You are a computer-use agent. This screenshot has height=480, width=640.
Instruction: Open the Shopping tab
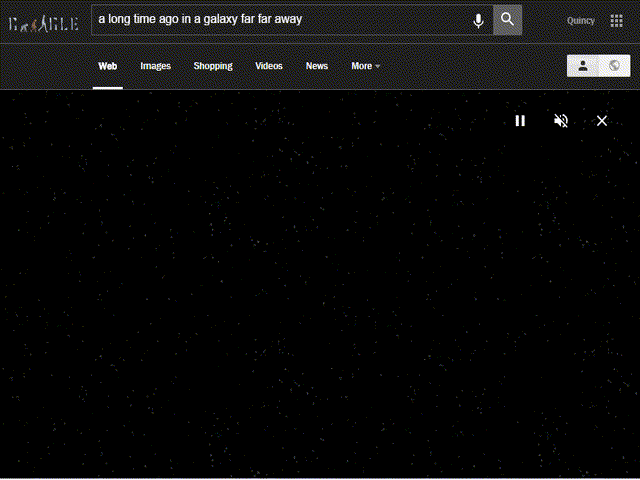click(213, 66)
